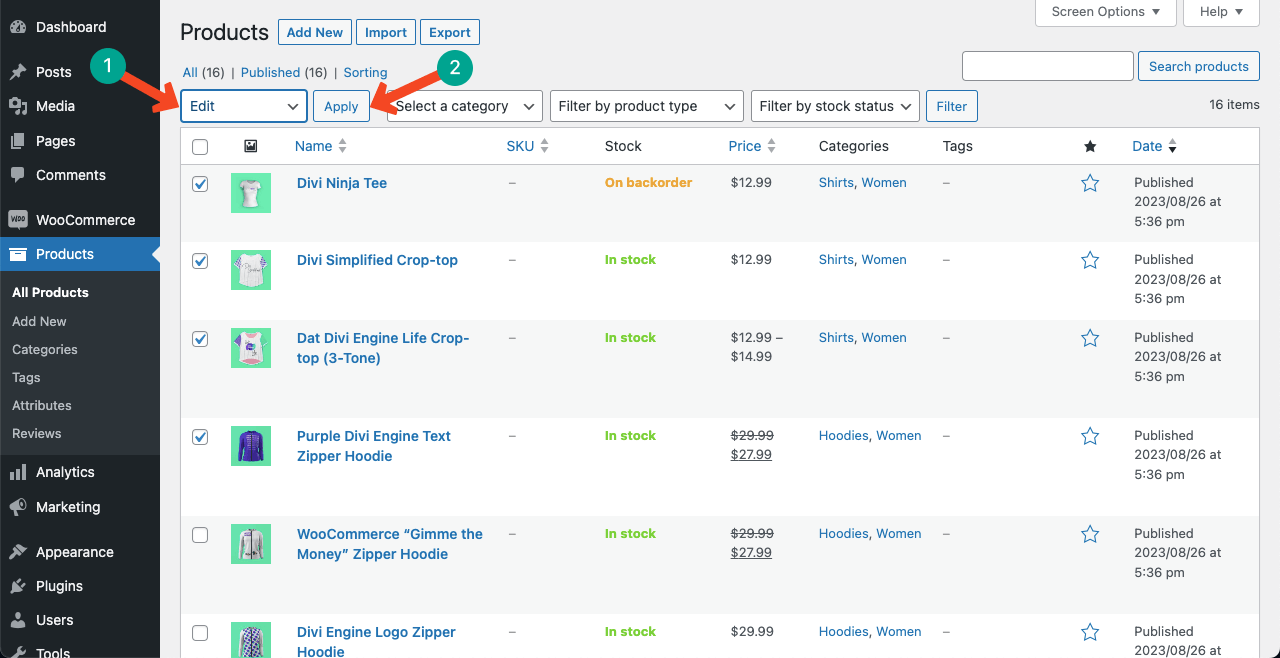Viewport: 1280px width, 658px height.
Task: Open Reviews submenu item
Action: click(37, 433)
